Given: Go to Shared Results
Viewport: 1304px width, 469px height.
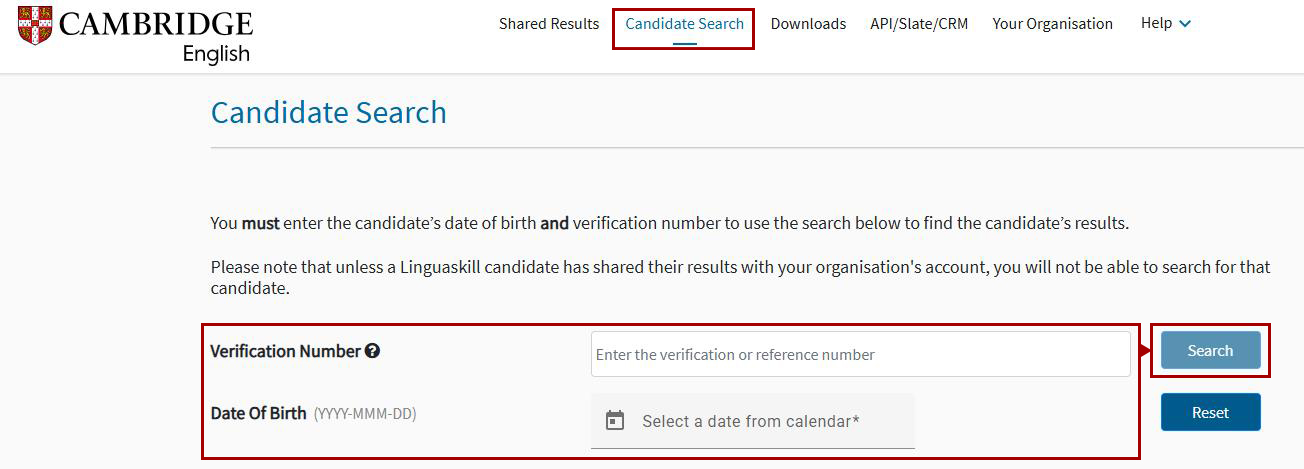Looking at the screenshot, I should [x=549, y=24].
